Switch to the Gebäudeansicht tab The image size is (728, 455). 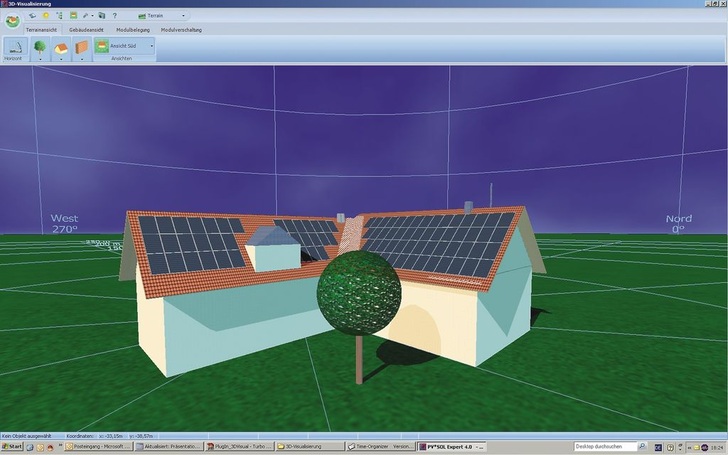pos(86,30)
